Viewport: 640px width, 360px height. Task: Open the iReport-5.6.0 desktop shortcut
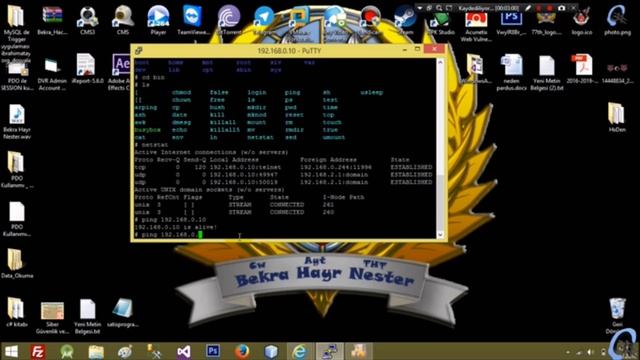tap(87, 69)
